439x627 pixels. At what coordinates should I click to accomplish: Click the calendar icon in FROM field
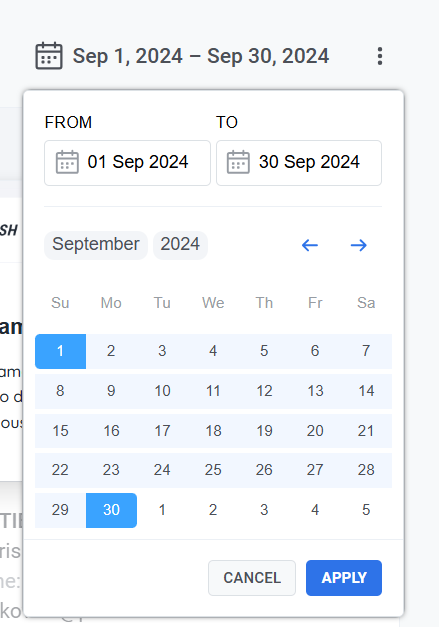tap(67, 162)
